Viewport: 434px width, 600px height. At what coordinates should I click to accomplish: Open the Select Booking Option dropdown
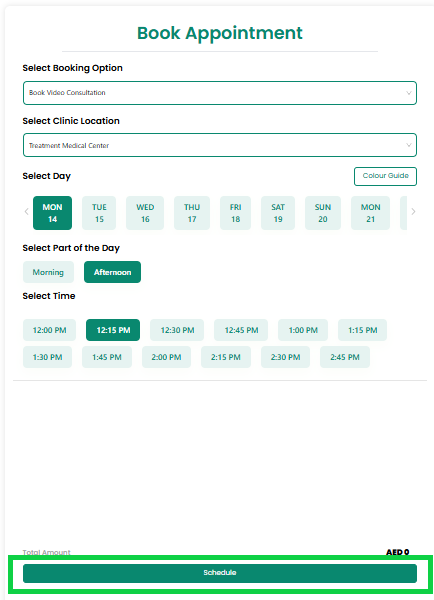[220, 93]
